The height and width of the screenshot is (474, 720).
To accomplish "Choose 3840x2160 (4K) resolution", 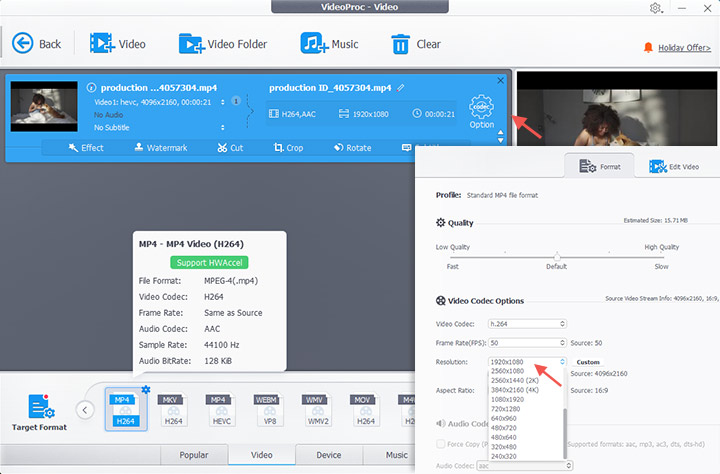I will tap(515, 390).
